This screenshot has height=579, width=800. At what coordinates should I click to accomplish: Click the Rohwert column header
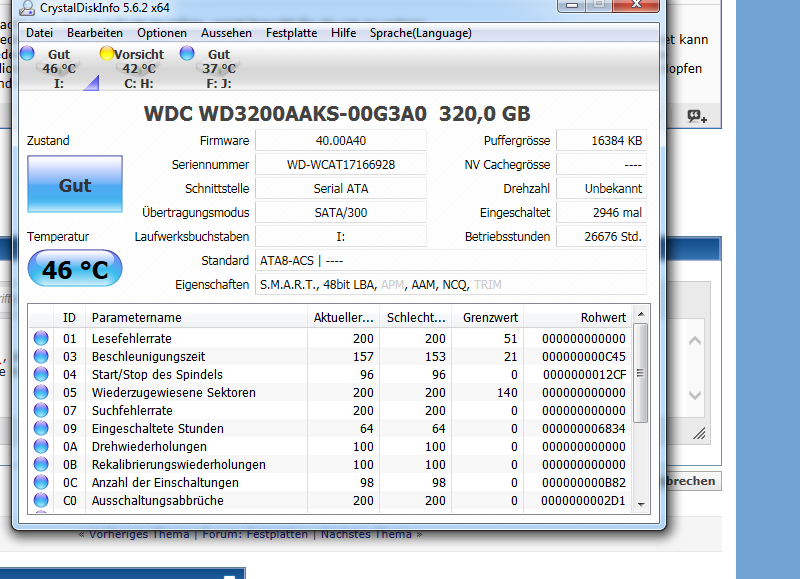[x=578, y=317]
